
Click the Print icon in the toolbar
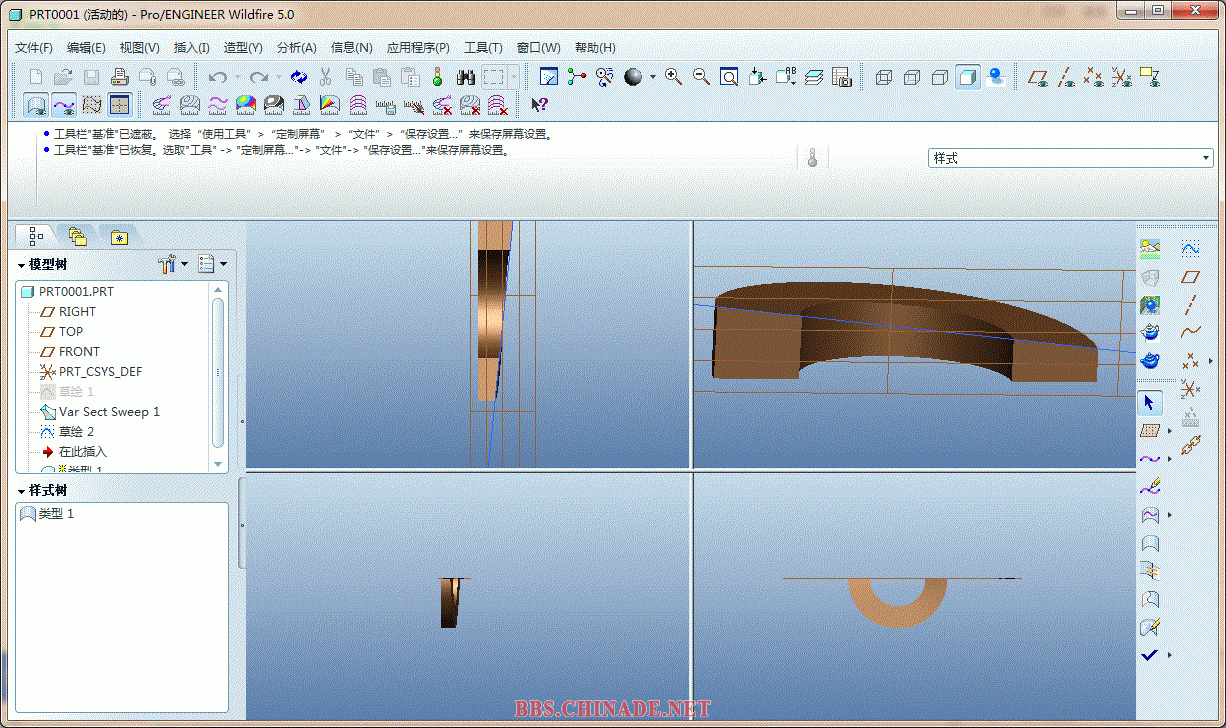tap(119, 77)
